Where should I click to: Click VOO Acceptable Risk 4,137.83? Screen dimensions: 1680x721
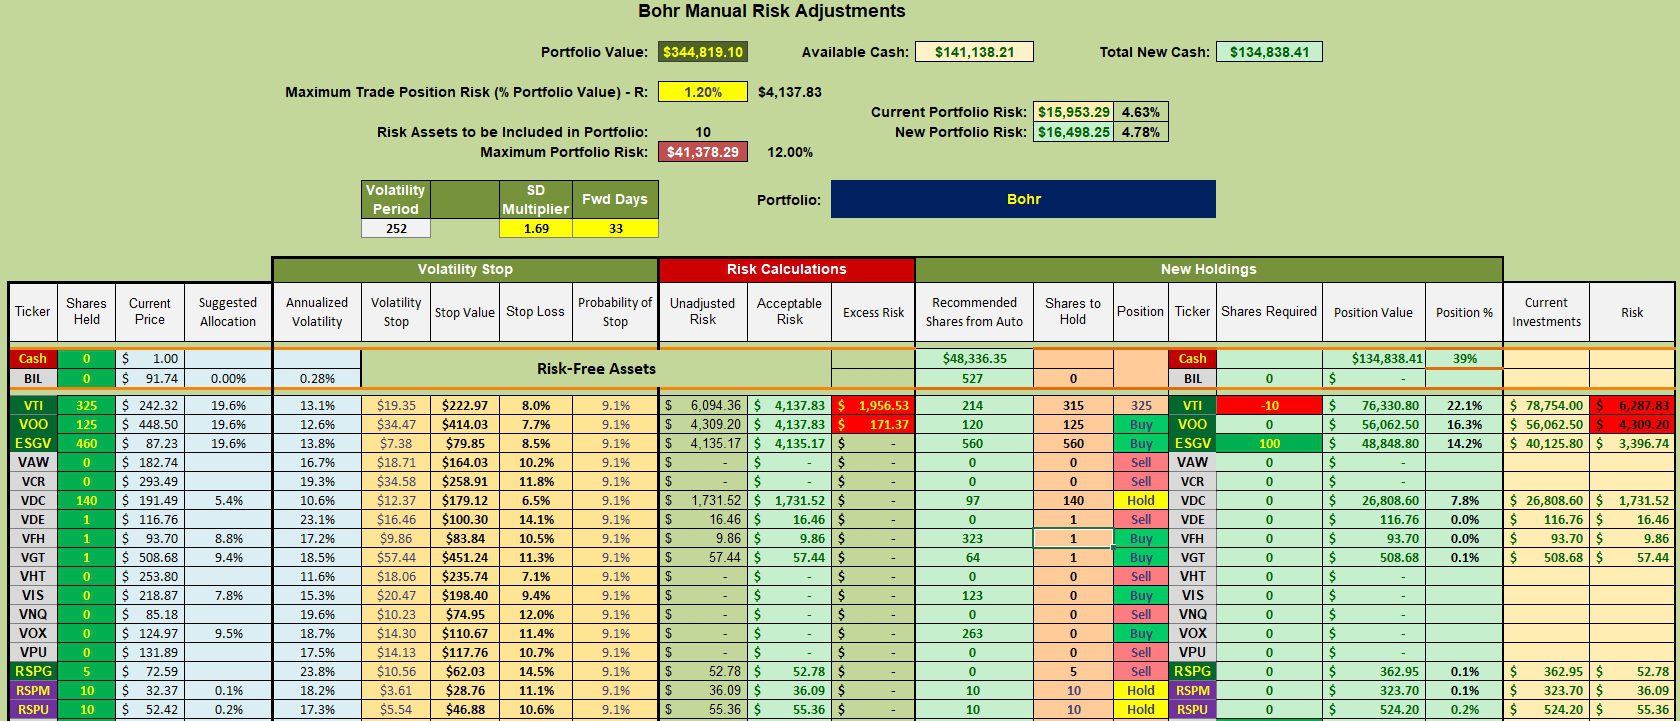pos(789,425)
